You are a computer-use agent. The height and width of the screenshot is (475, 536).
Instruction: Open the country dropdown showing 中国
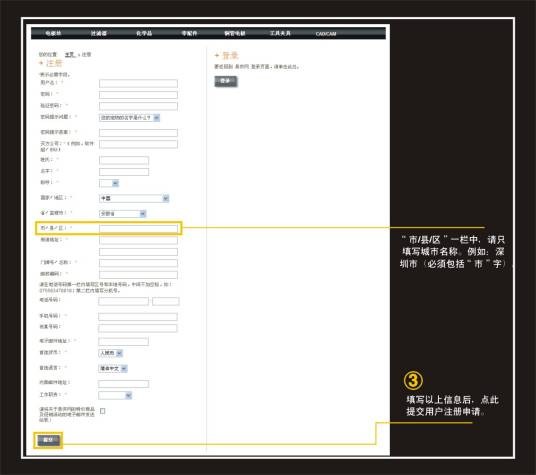[x=134, y=198]
